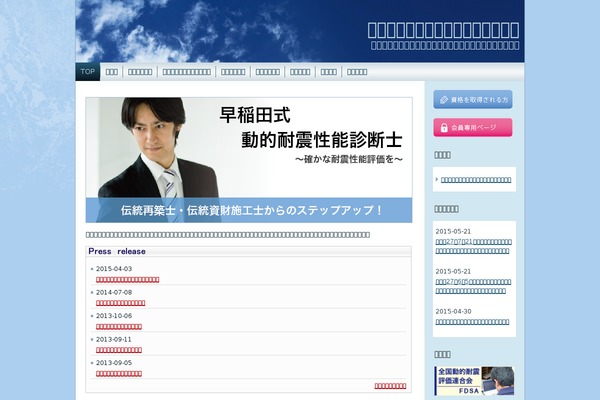Screen dimensions: 600x400
Task: Click the Press release heading
Action: (117, 251)
